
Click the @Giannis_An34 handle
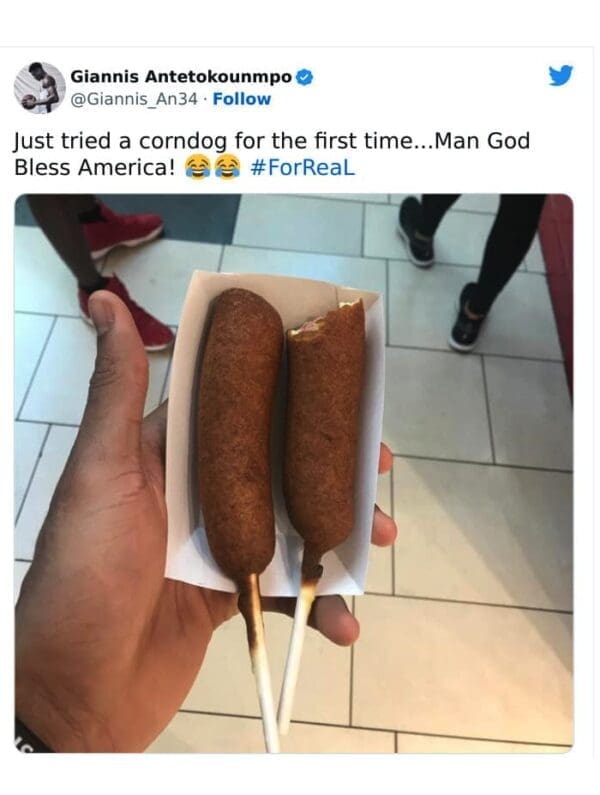coord(134,99)
